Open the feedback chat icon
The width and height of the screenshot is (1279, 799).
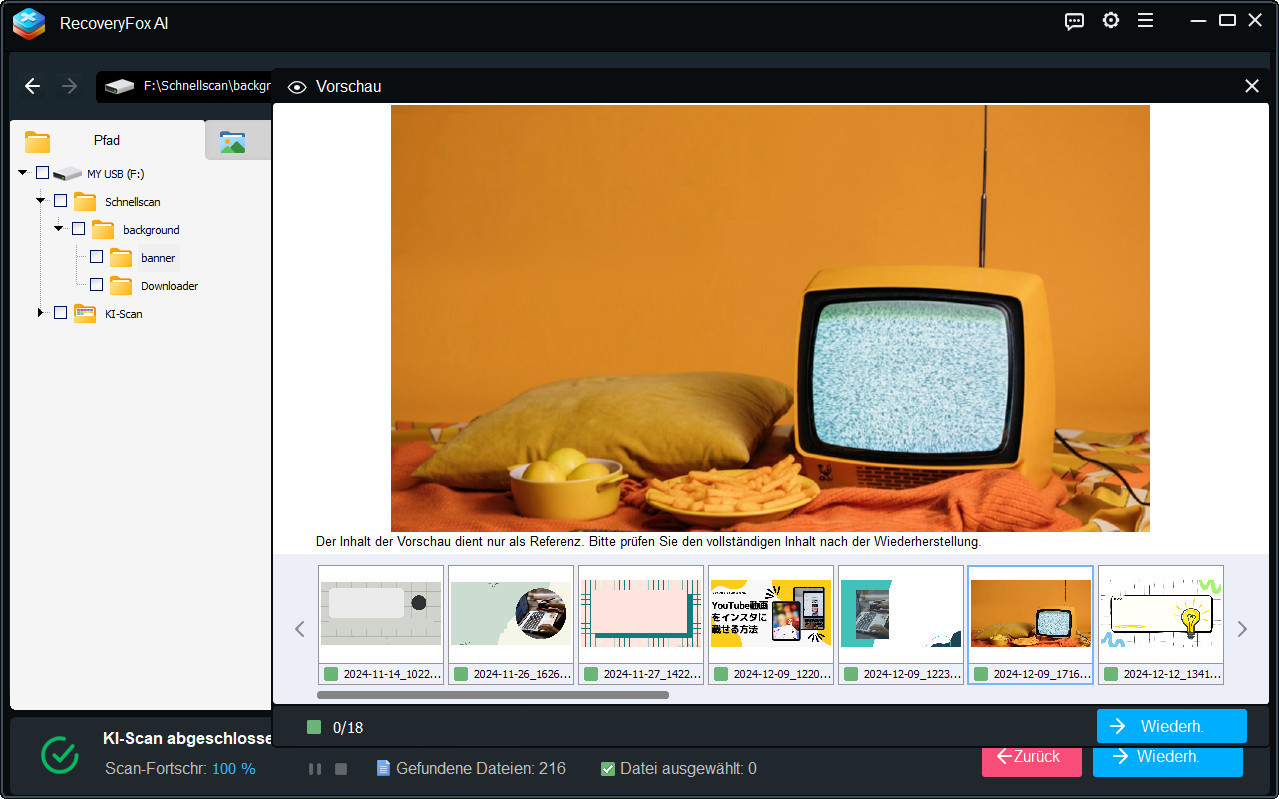pyautogui.click(x=1074, y=21)
